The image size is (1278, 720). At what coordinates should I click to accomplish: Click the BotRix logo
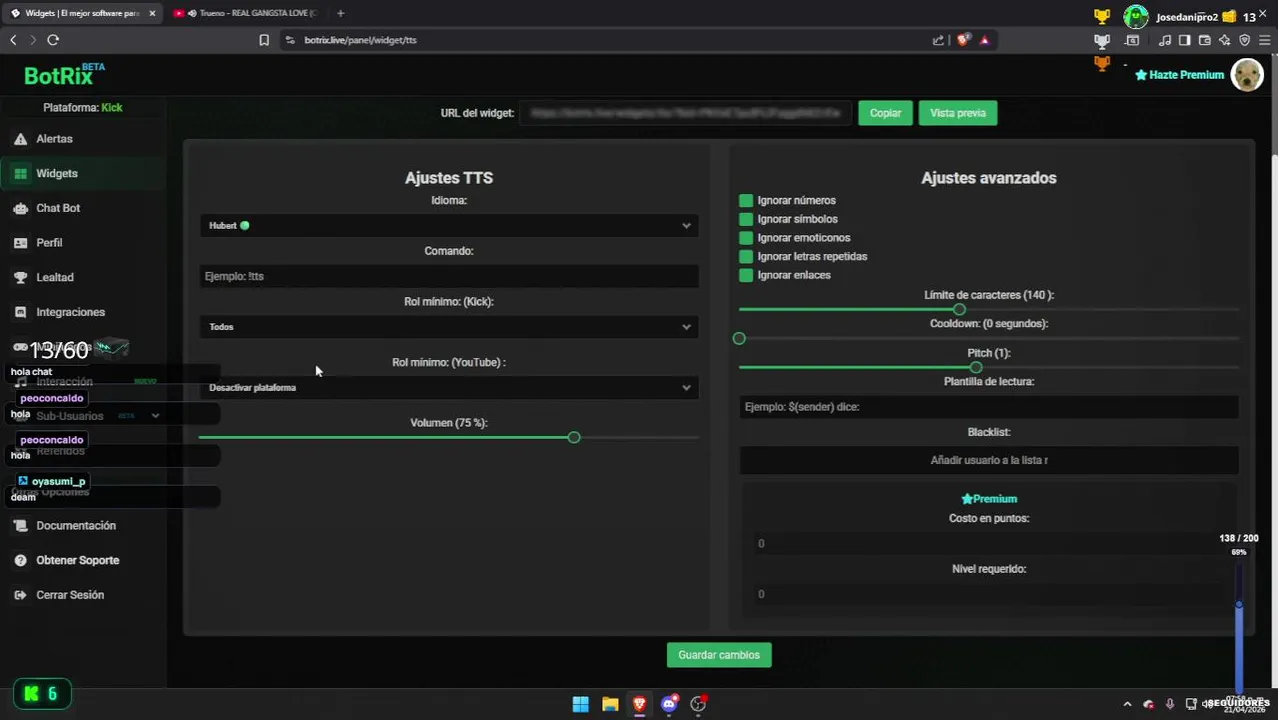pyautogui.click(x=64, y=75)
